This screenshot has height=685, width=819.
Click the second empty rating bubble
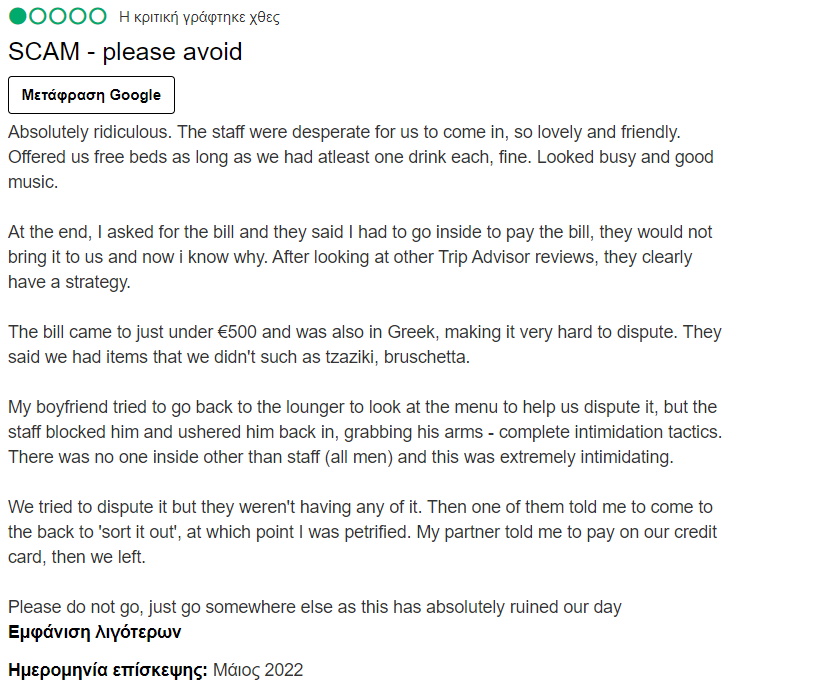[x=38, y=16]
